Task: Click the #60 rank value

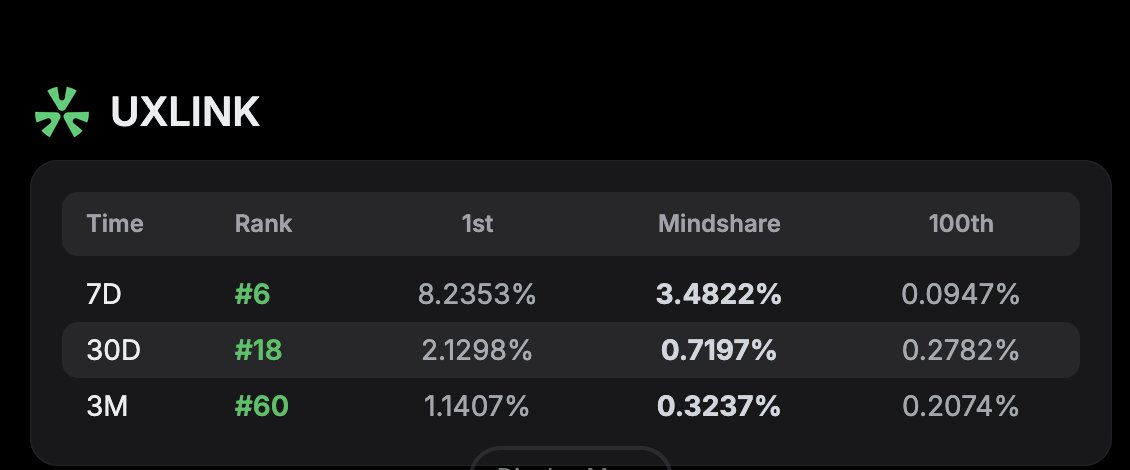Action: (262, 406)
